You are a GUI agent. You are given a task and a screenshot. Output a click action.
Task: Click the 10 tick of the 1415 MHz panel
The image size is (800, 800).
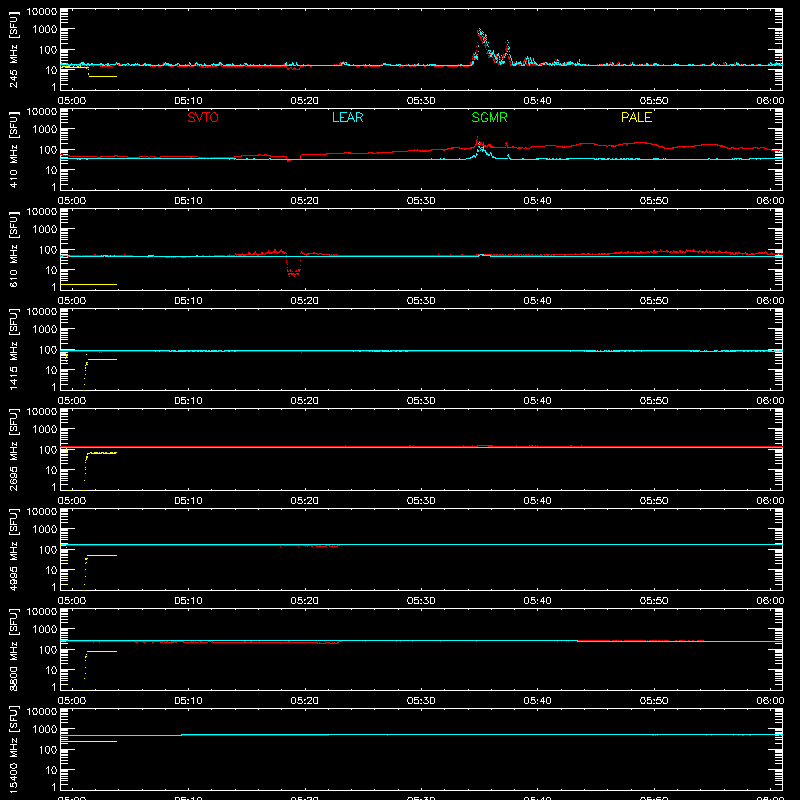point(51,370)
